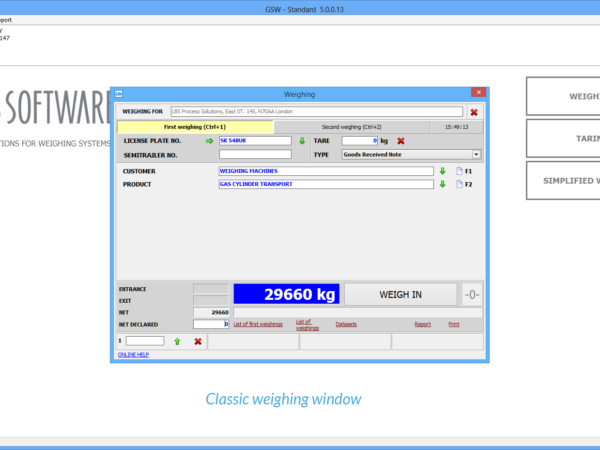Open the ONLINE HELP link

pos(133,355)
